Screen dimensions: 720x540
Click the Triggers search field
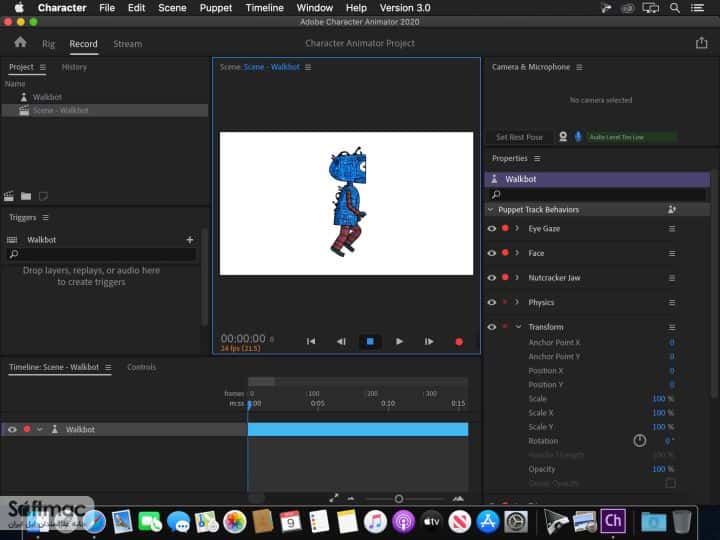101,254
